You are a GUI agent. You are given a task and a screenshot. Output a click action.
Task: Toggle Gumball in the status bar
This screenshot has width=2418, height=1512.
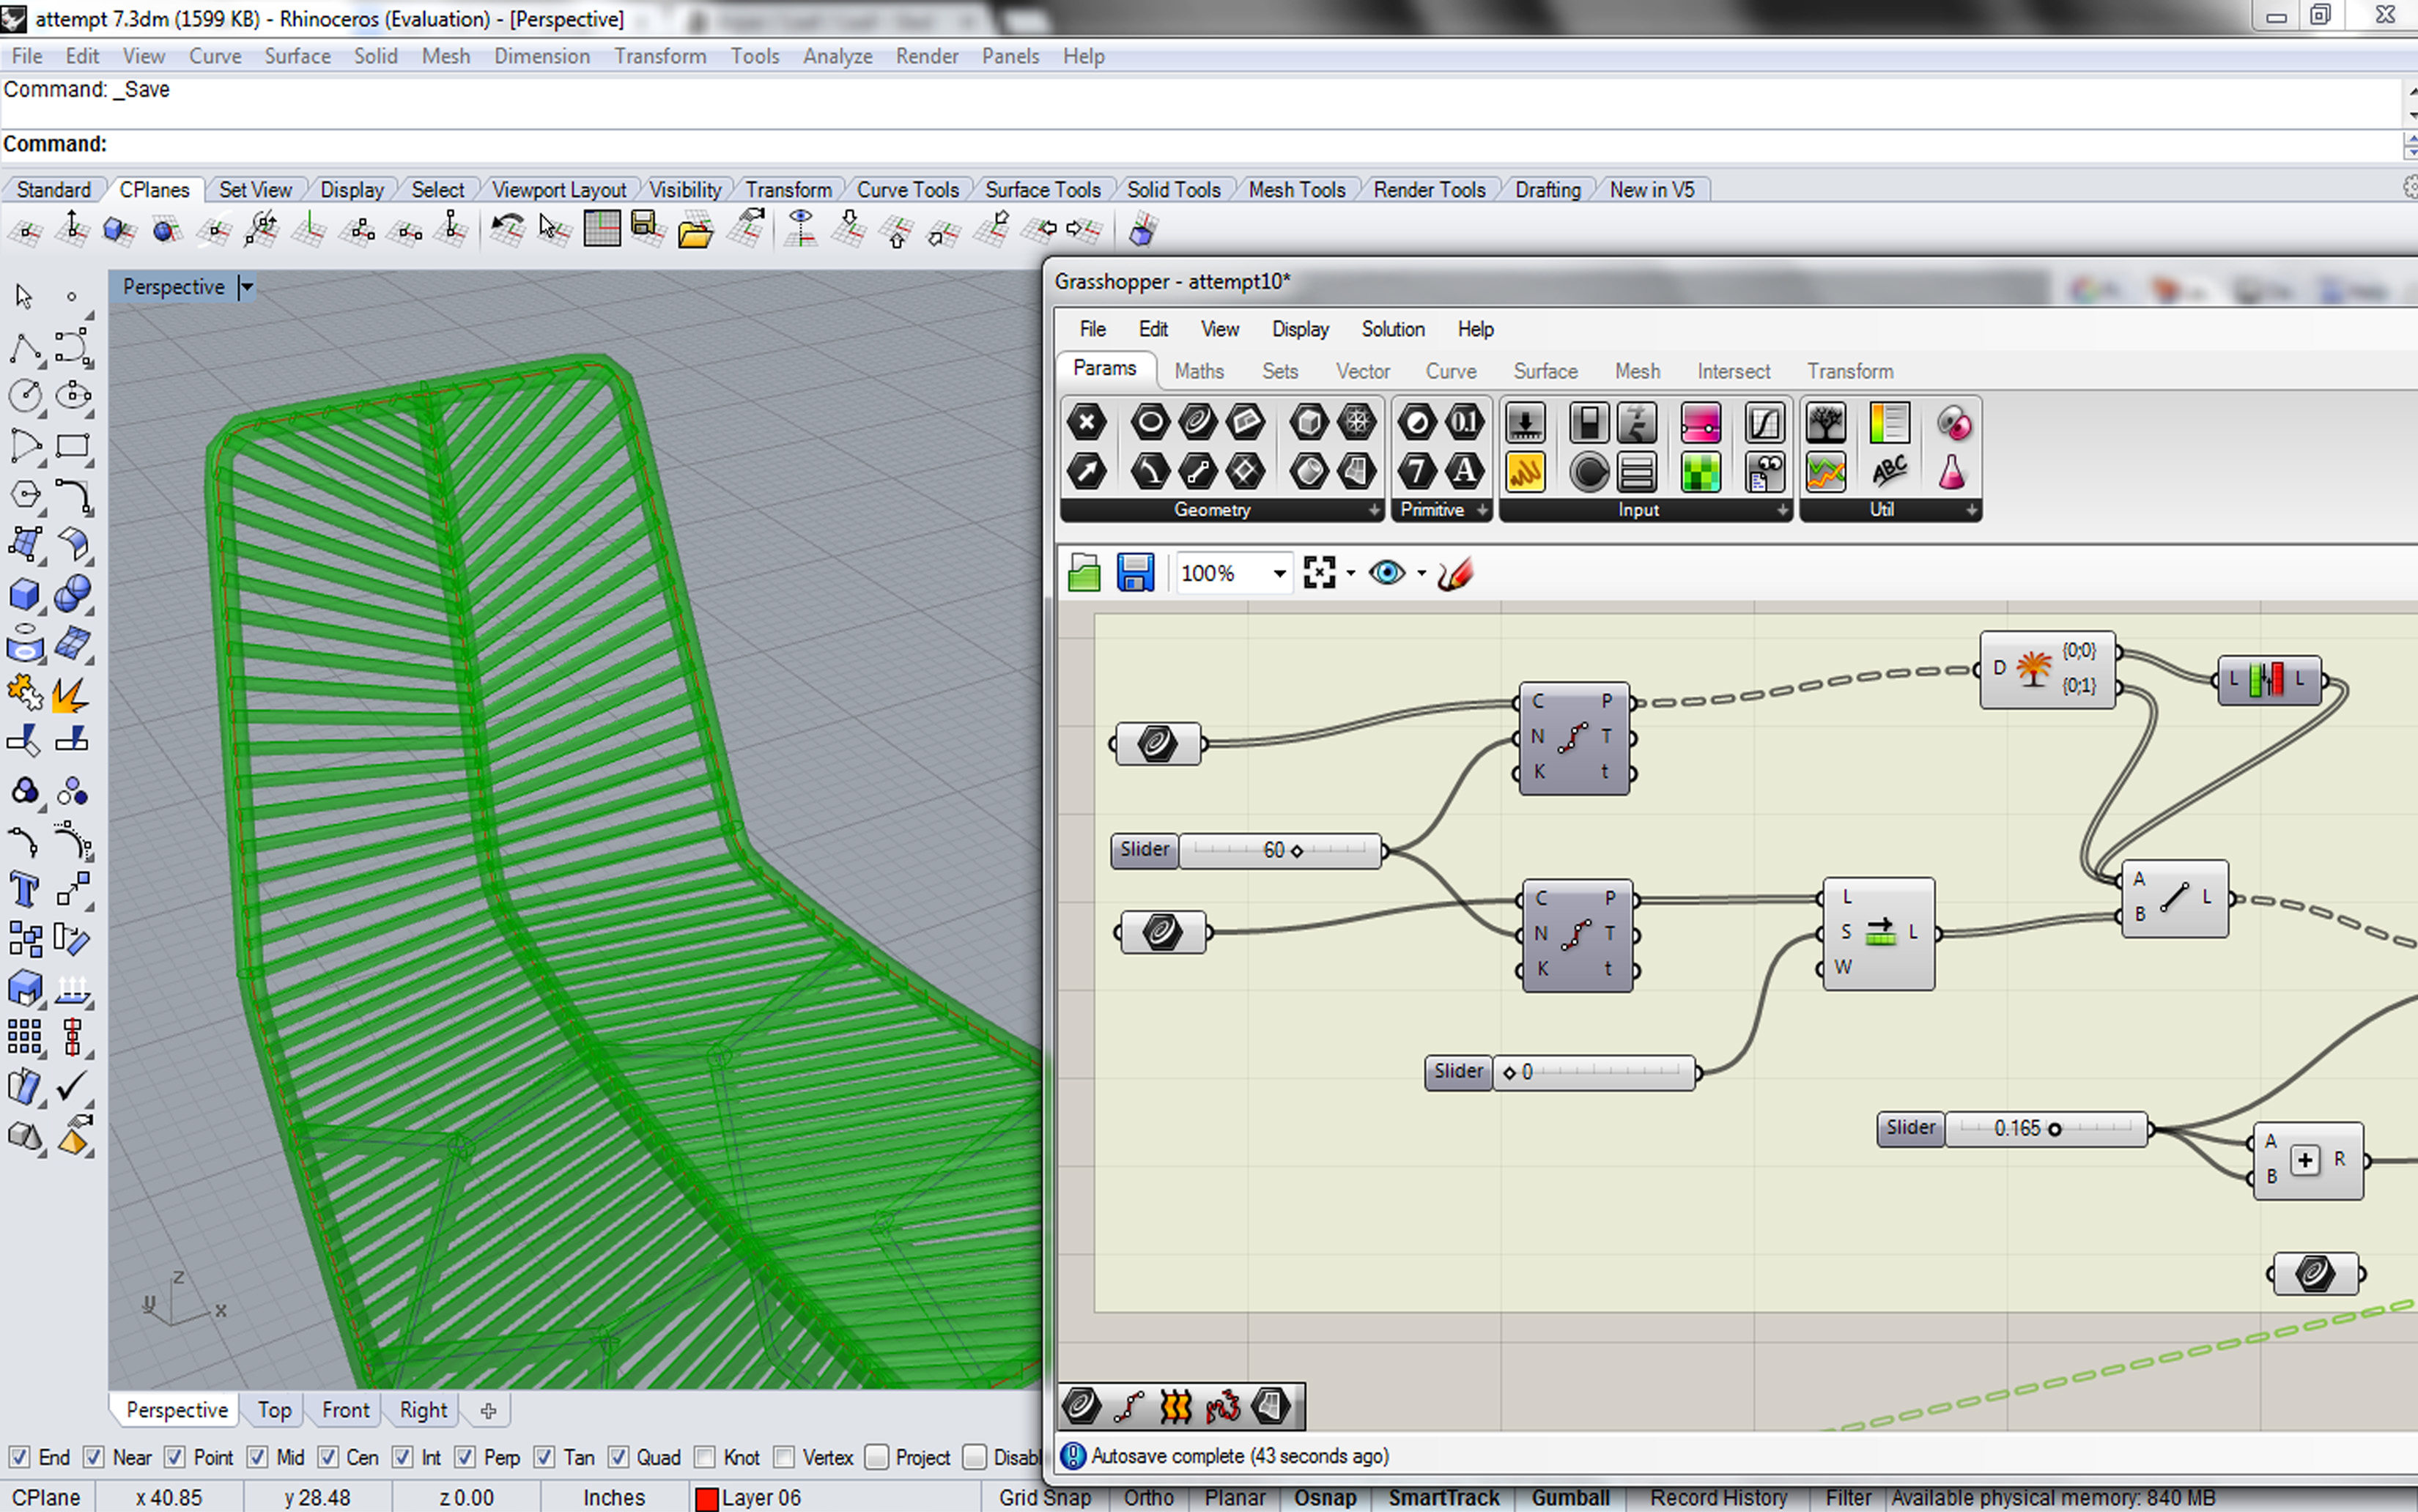[x=1570, y=1497]
